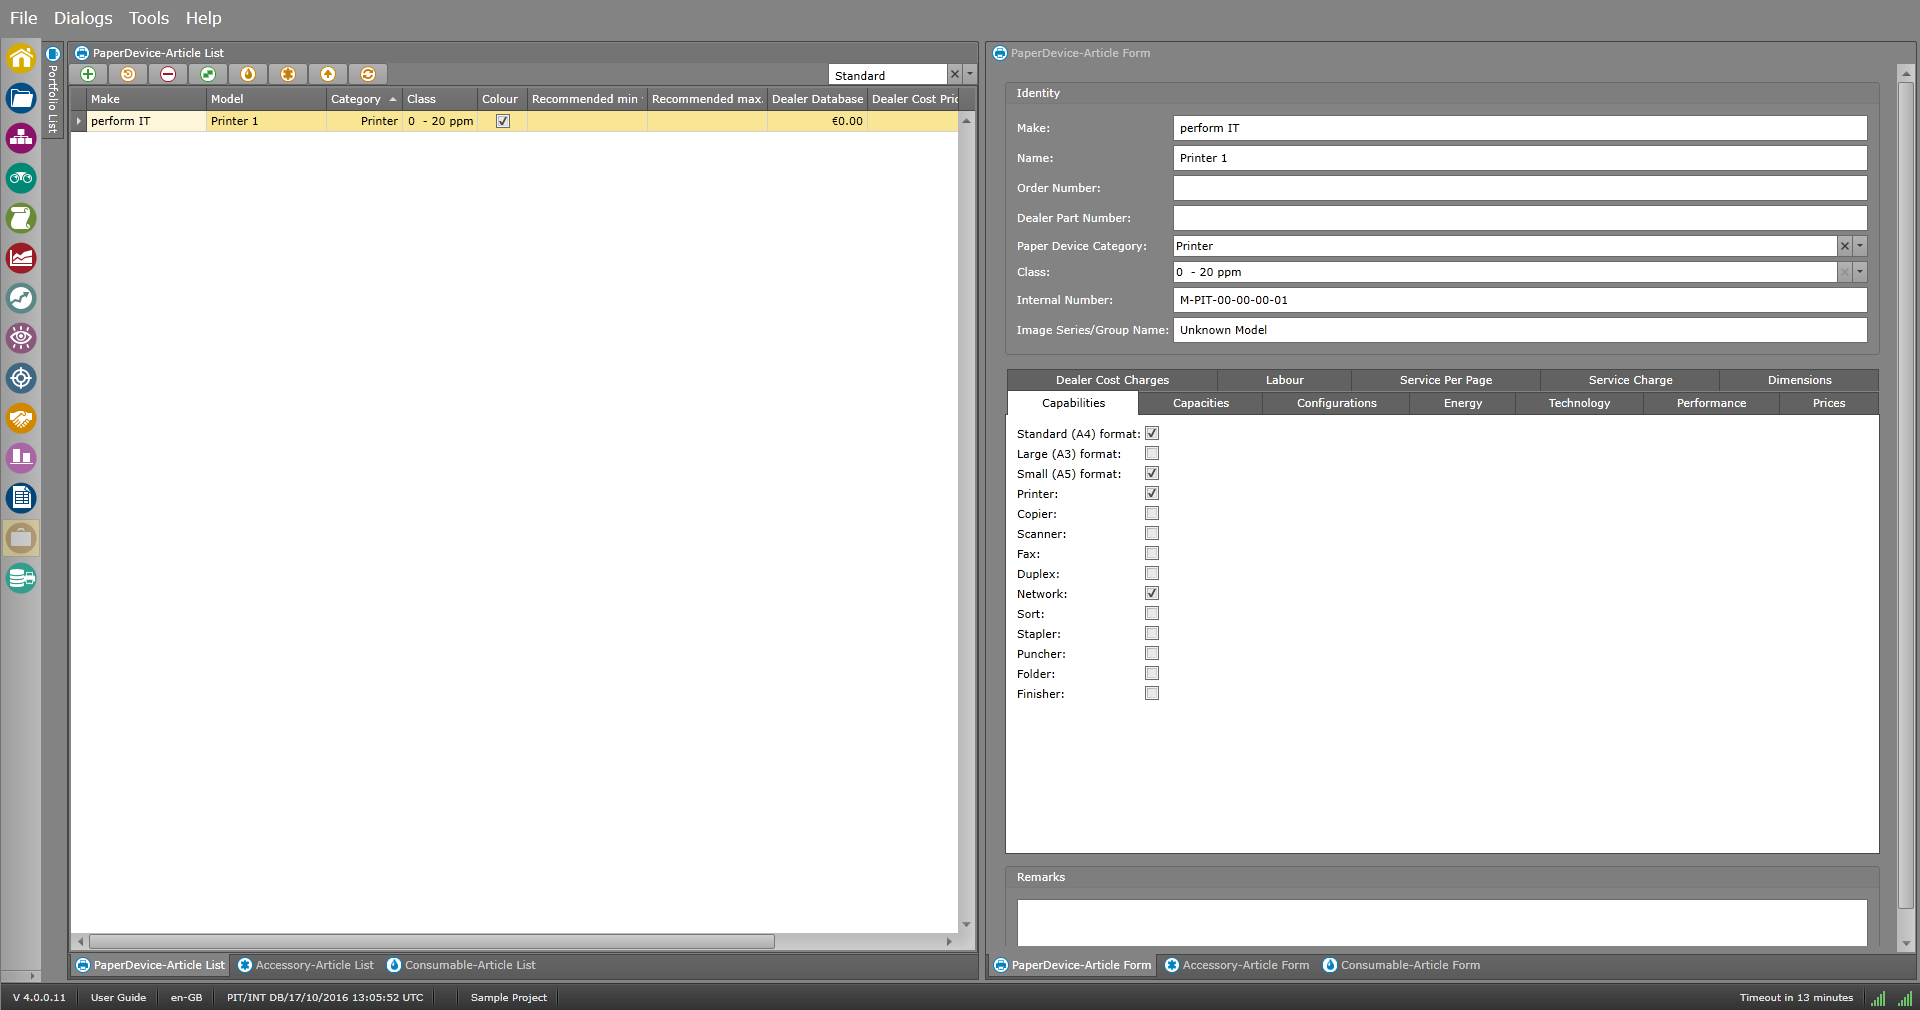Screen dimensions: 1920x1010
Task: Expand the perform IT row indicator
Action: [x=78, y=121]
